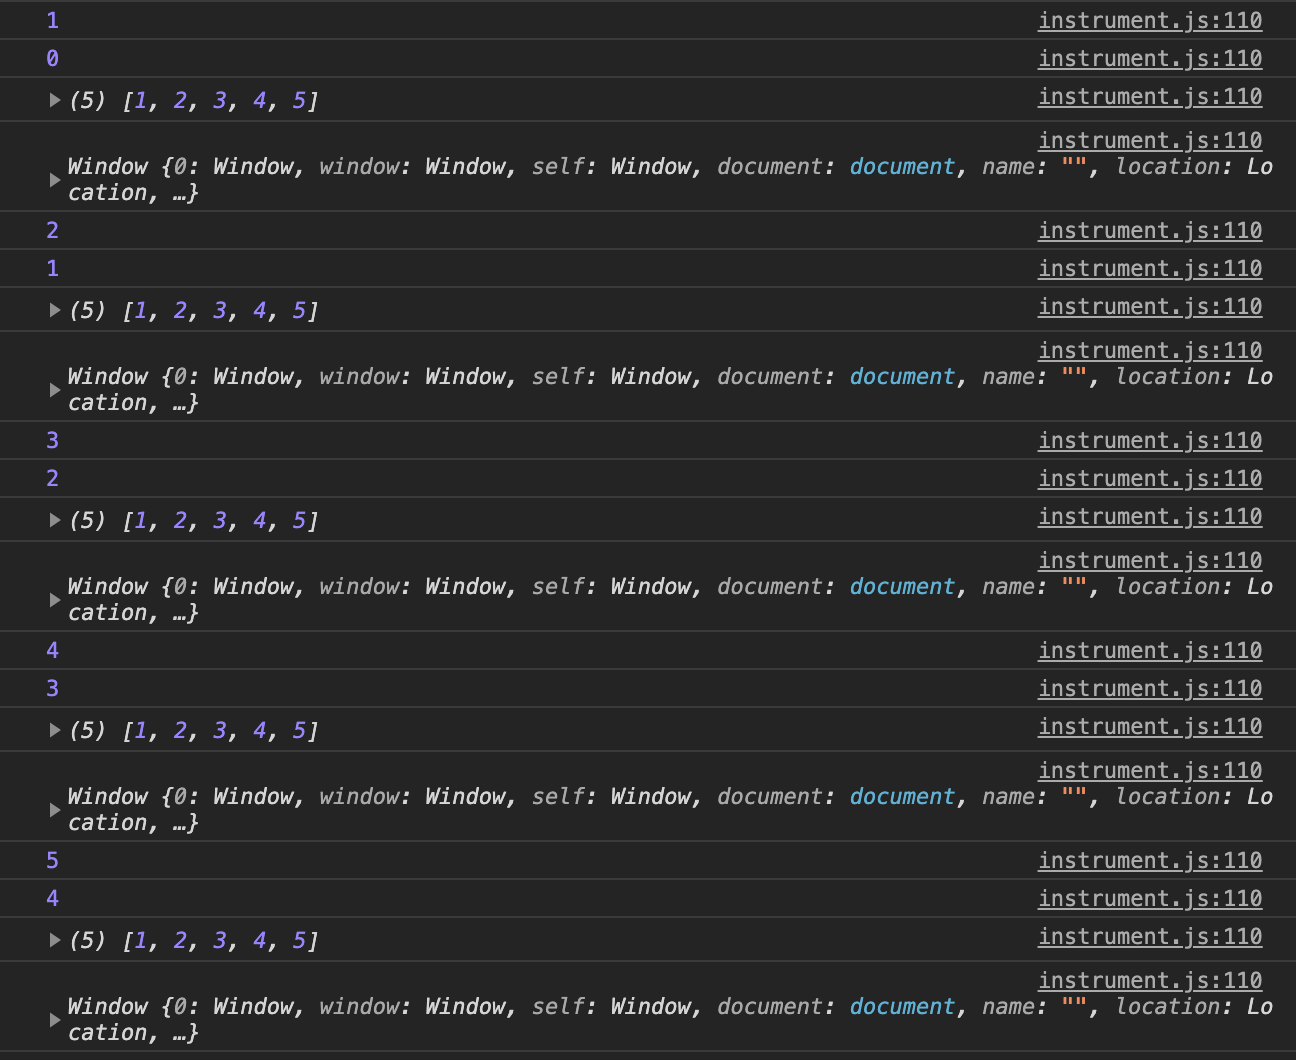Open instrument.js:110 link beside topmost value 1

coord(1150,20)
